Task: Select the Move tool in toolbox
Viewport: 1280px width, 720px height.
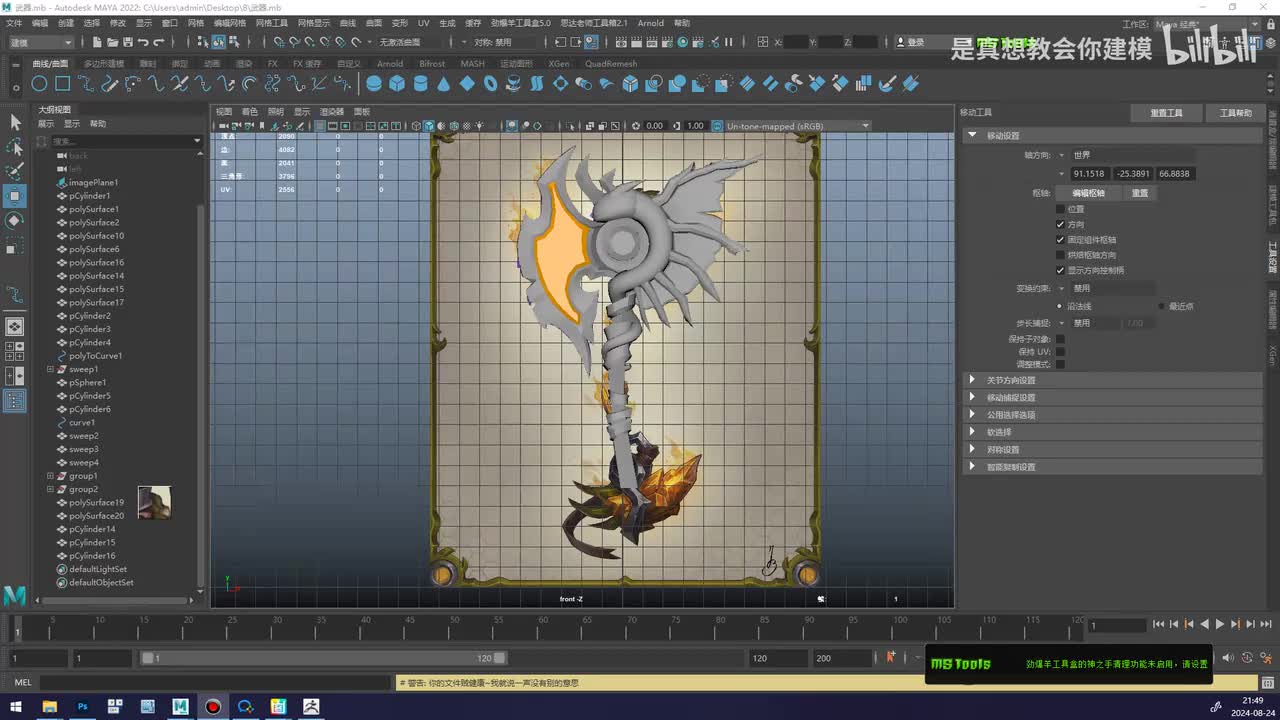Action: [15, 196]
